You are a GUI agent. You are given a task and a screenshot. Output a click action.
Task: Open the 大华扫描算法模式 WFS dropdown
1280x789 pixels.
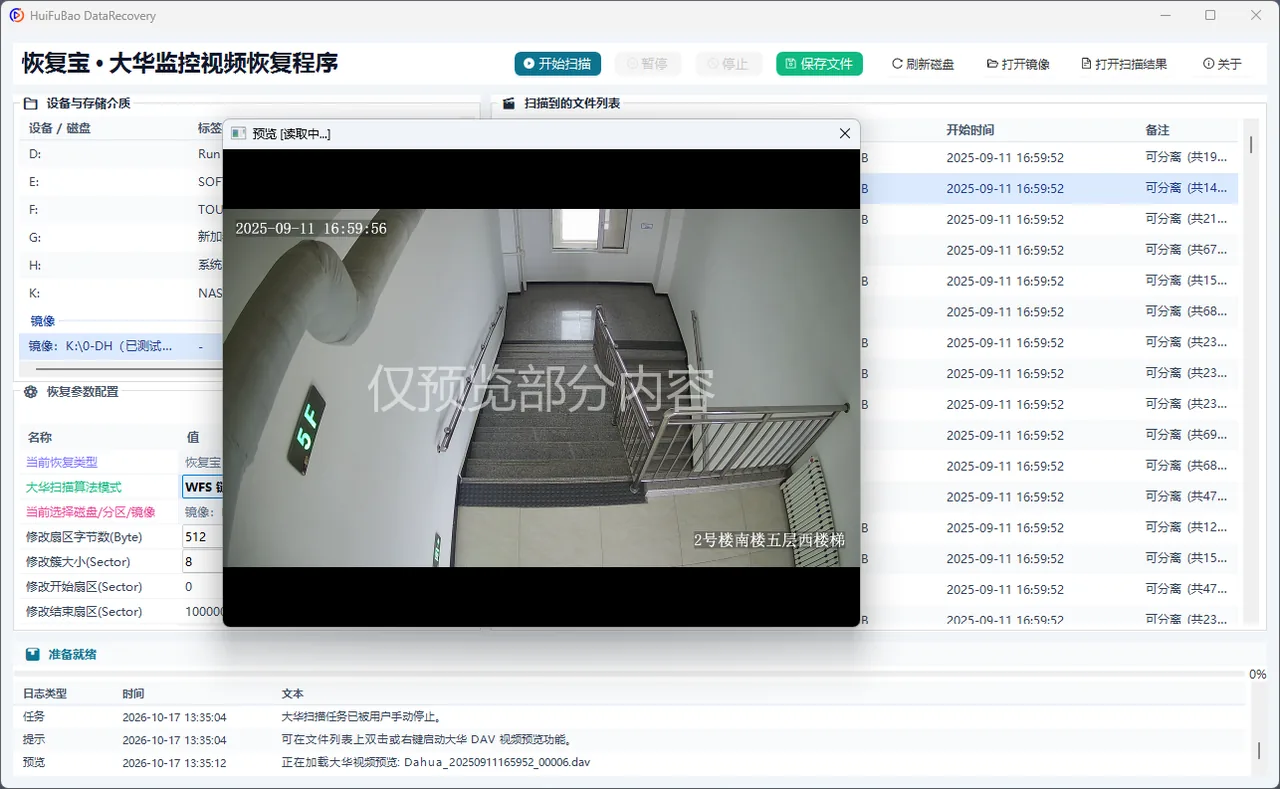click(x=202, y=487)
